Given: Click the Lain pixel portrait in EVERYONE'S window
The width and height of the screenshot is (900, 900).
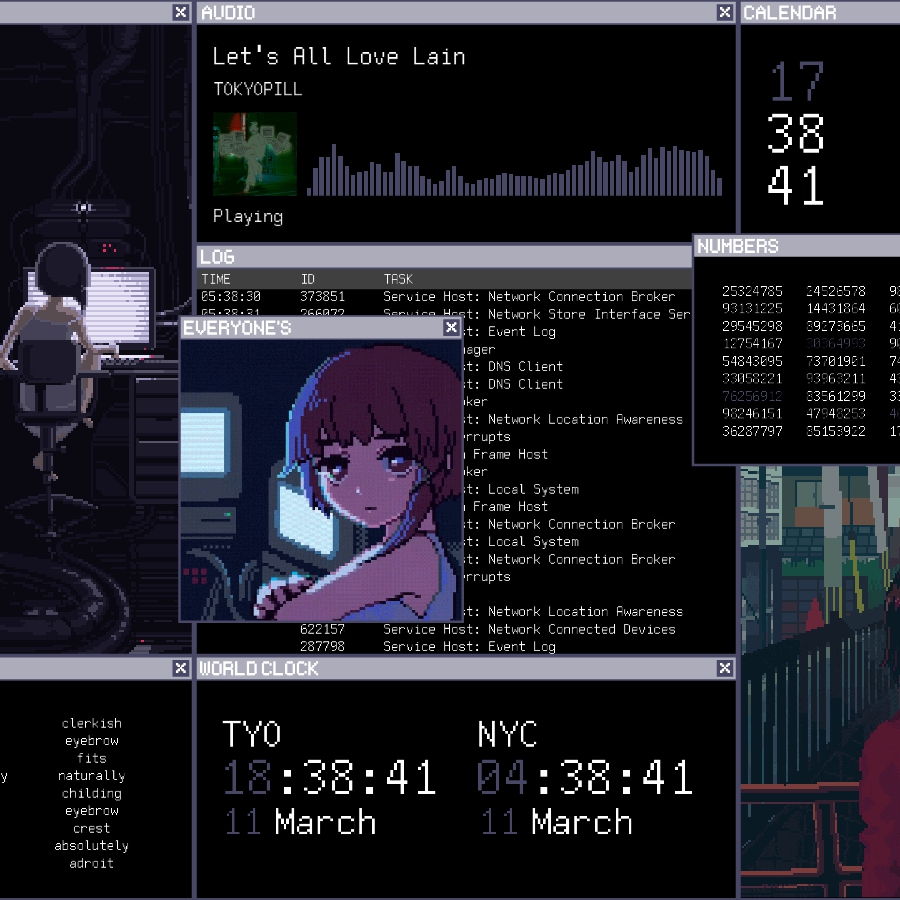Looking at the screenshot, I should 321,480.
